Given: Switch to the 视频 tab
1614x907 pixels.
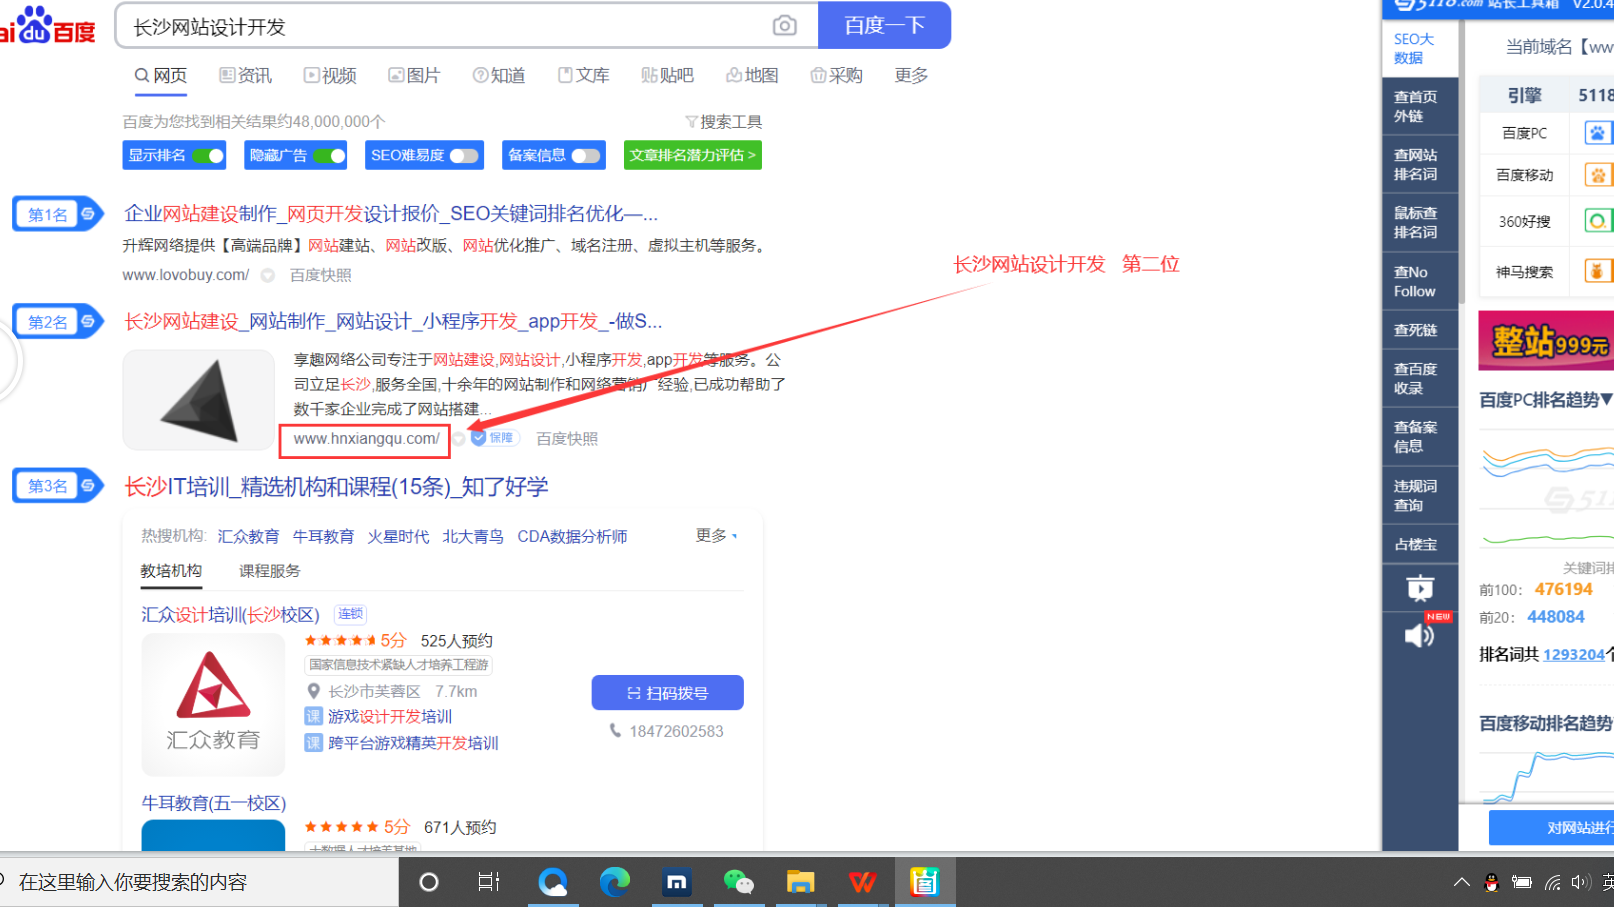Looking at the screenshot, I should (330, 76).
